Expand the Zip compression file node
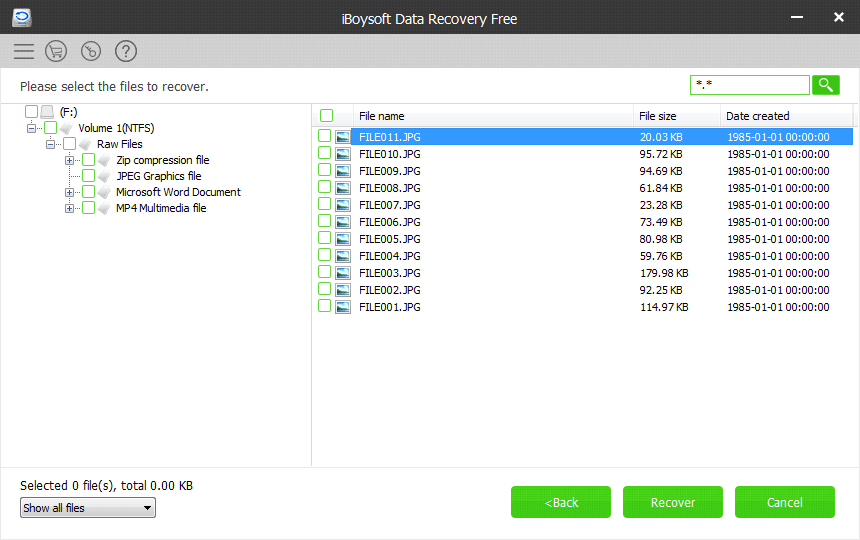The image size is (860, 540). [x=69, y=161]
